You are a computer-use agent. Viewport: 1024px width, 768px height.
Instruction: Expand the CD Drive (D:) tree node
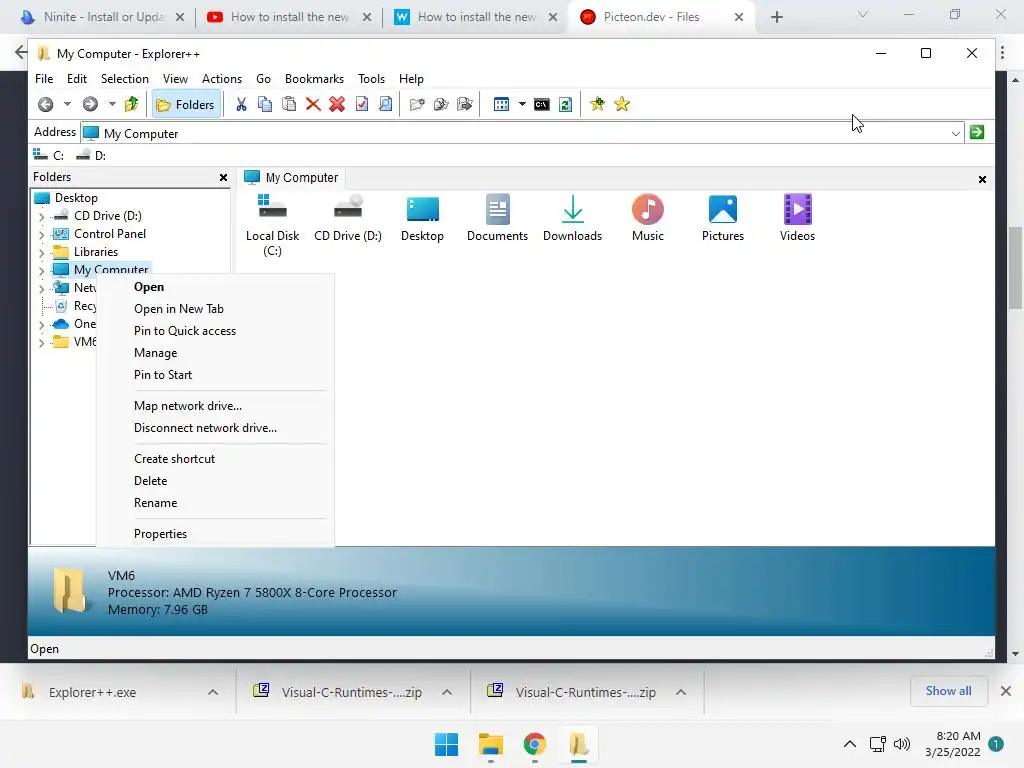[x=42, y=216]
